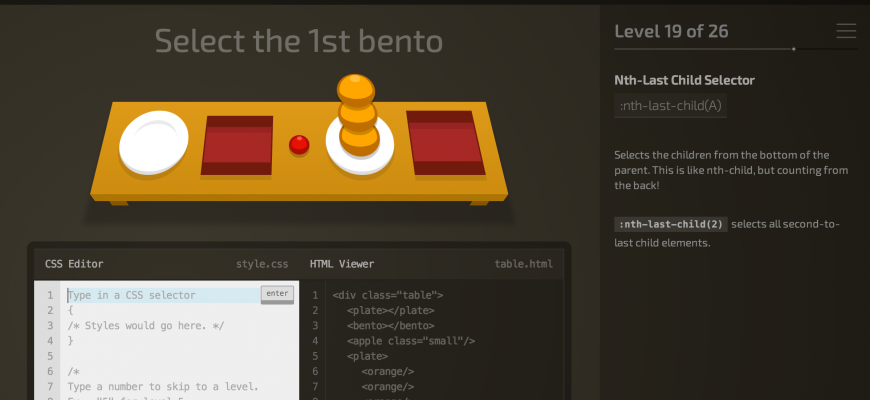This screenshot has width=870, height=400.
Task: Select the <bento></bento> line in HTML Viewer
Action: point(391,325)
